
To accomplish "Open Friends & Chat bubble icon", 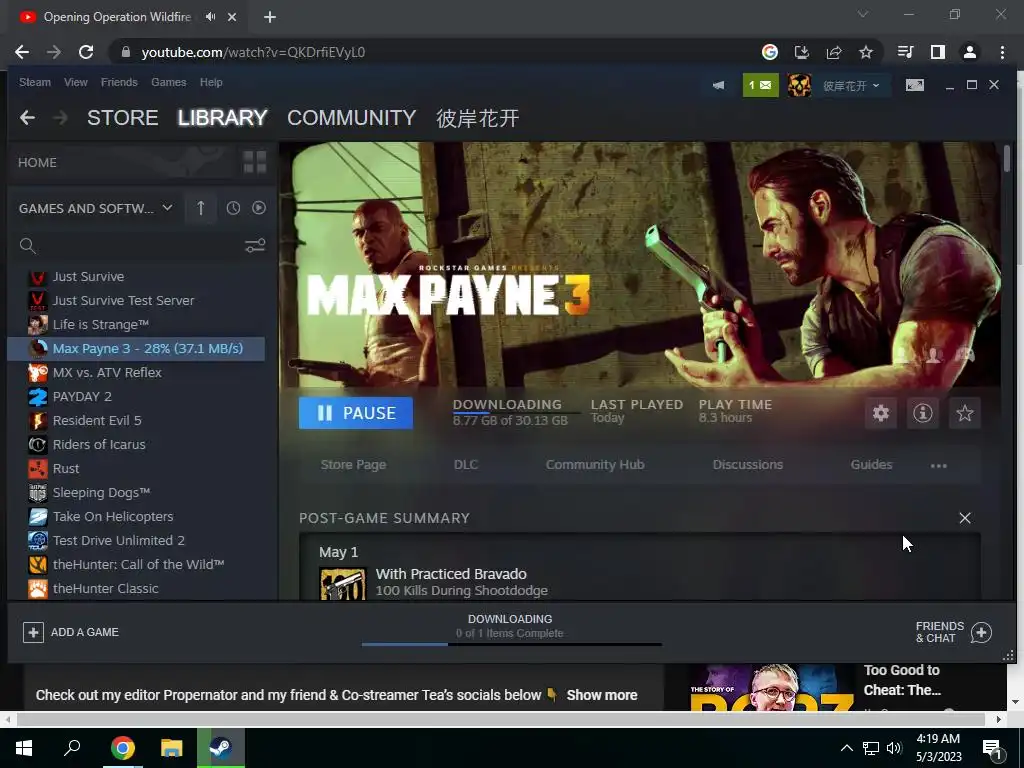I will 981,632.
